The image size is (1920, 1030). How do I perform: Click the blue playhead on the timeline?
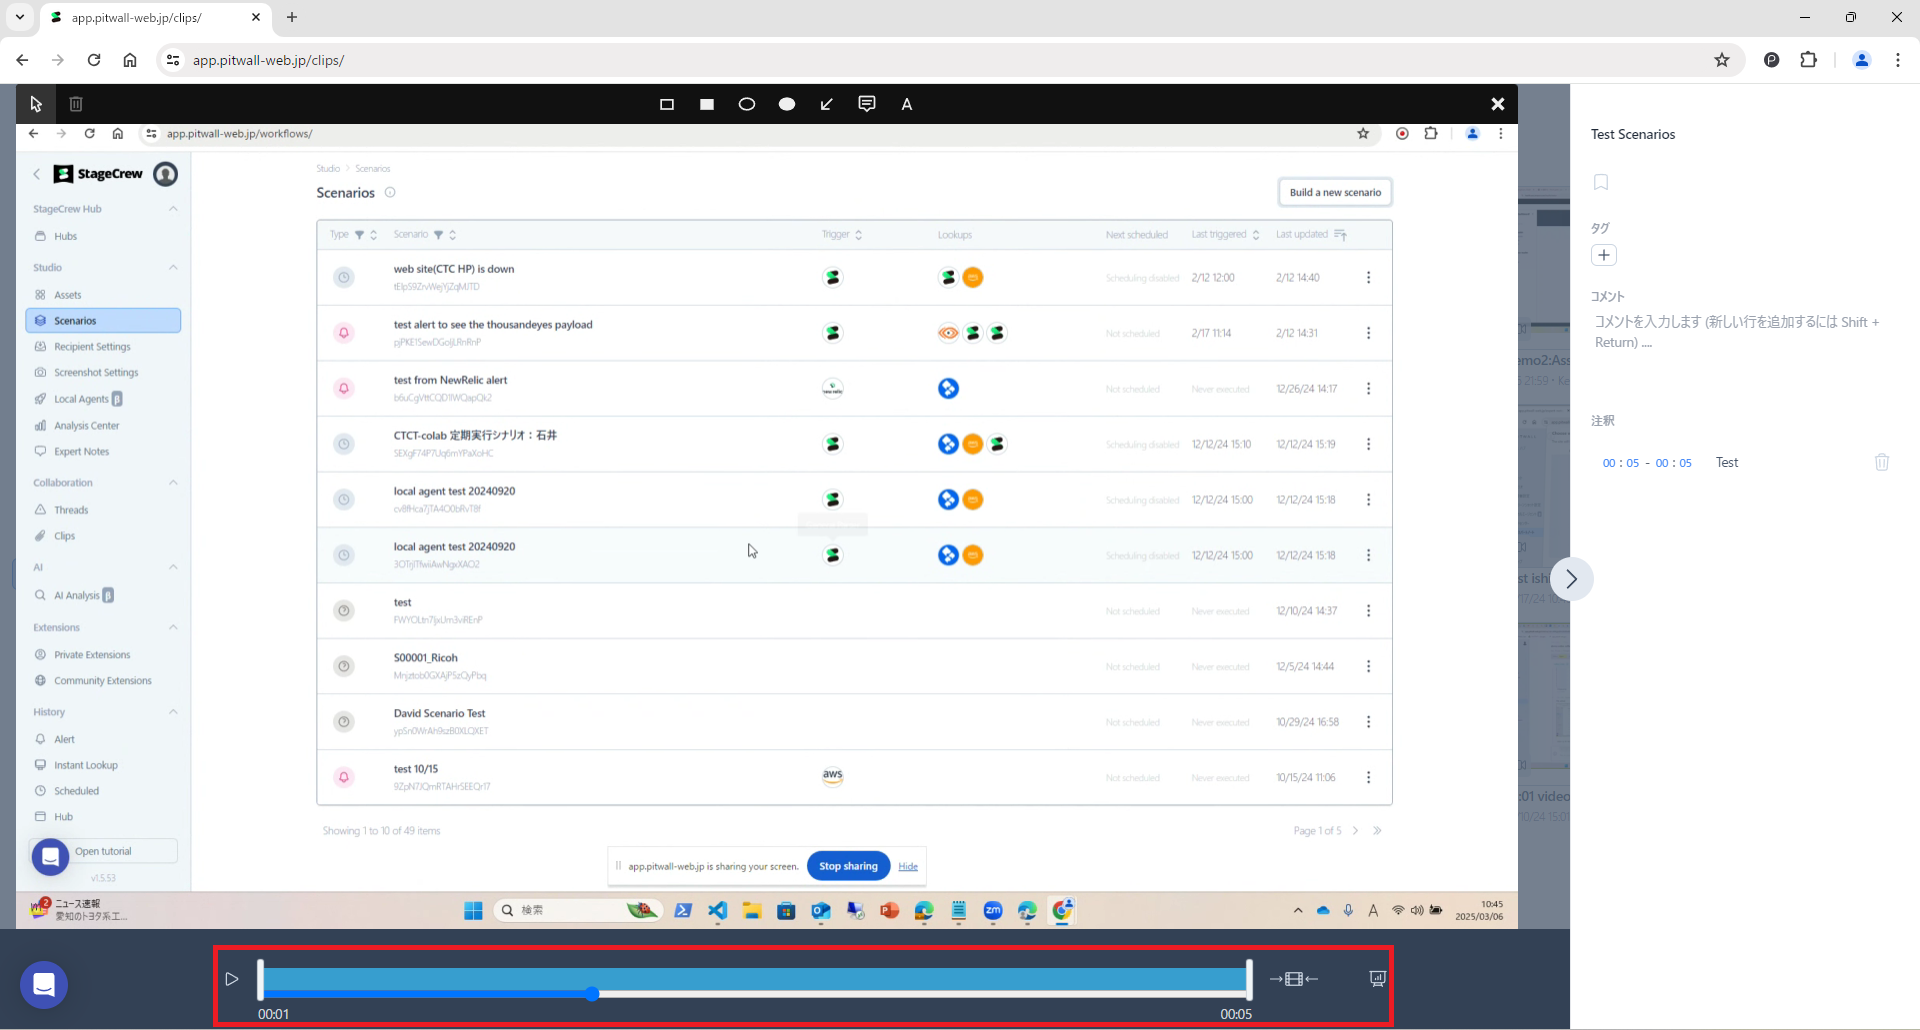(x=592, y=994)
